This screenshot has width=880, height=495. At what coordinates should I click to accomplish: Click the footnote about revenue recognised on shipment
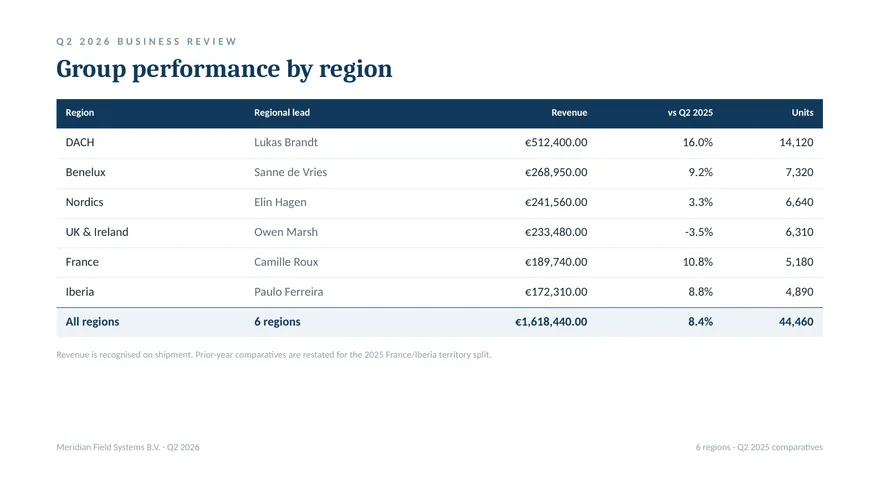pyautogui.click(x=274, y=355)
